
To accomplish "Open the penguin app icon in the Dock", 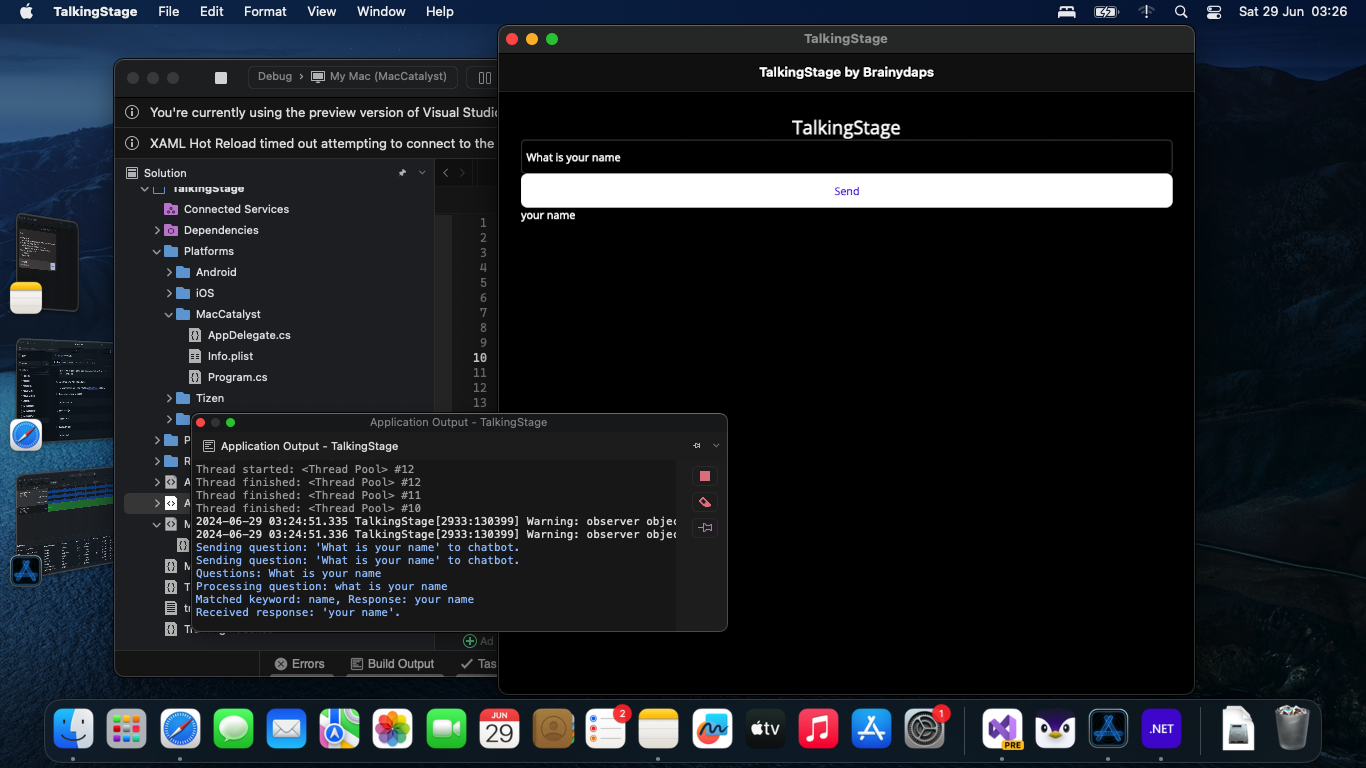I will pyautogui.click(x=1055, y=729).
